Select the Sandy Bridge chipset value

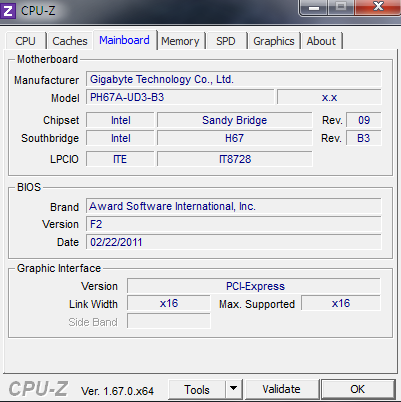point(234,120)
